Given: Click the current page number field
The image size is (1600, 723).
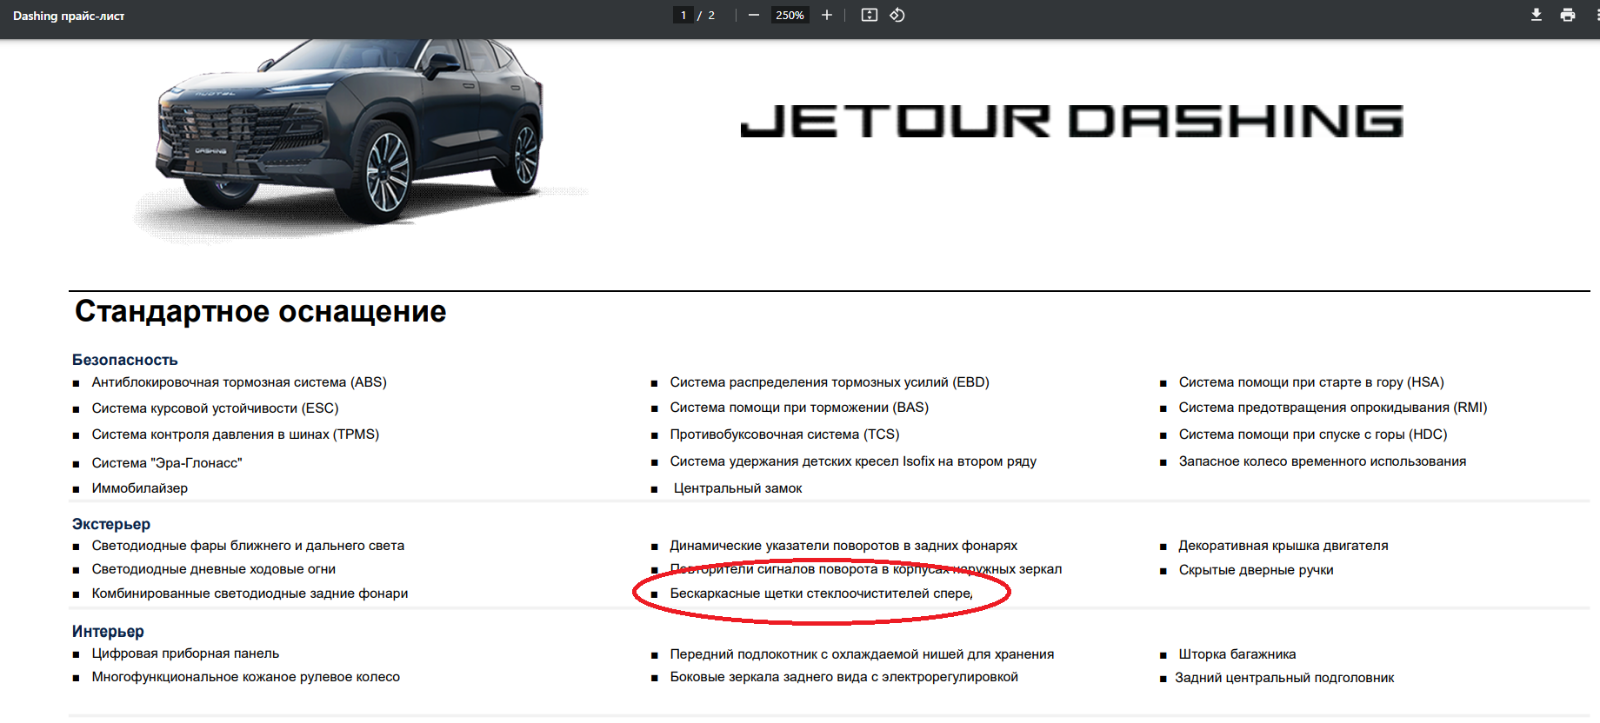Looking at the screenshot, I should (683, 15).
